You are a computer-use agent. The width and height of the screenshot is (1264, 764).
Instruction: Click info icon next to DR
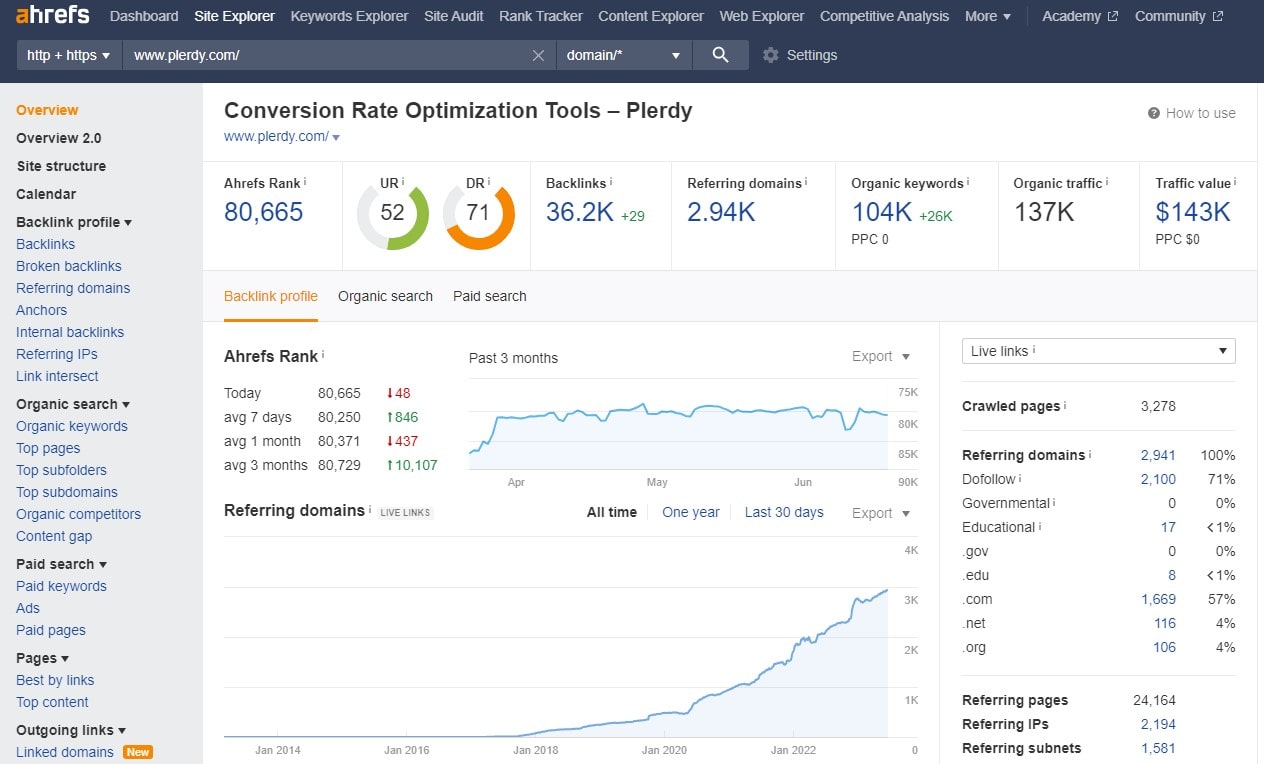click(489, 182)
